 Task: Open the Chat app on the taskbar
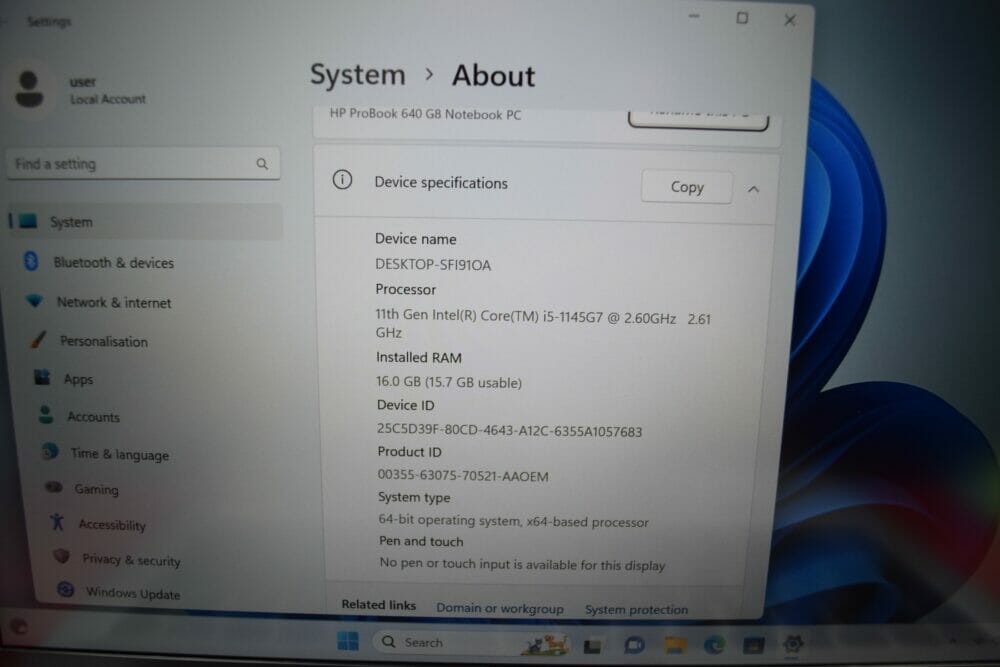point(634,645)
